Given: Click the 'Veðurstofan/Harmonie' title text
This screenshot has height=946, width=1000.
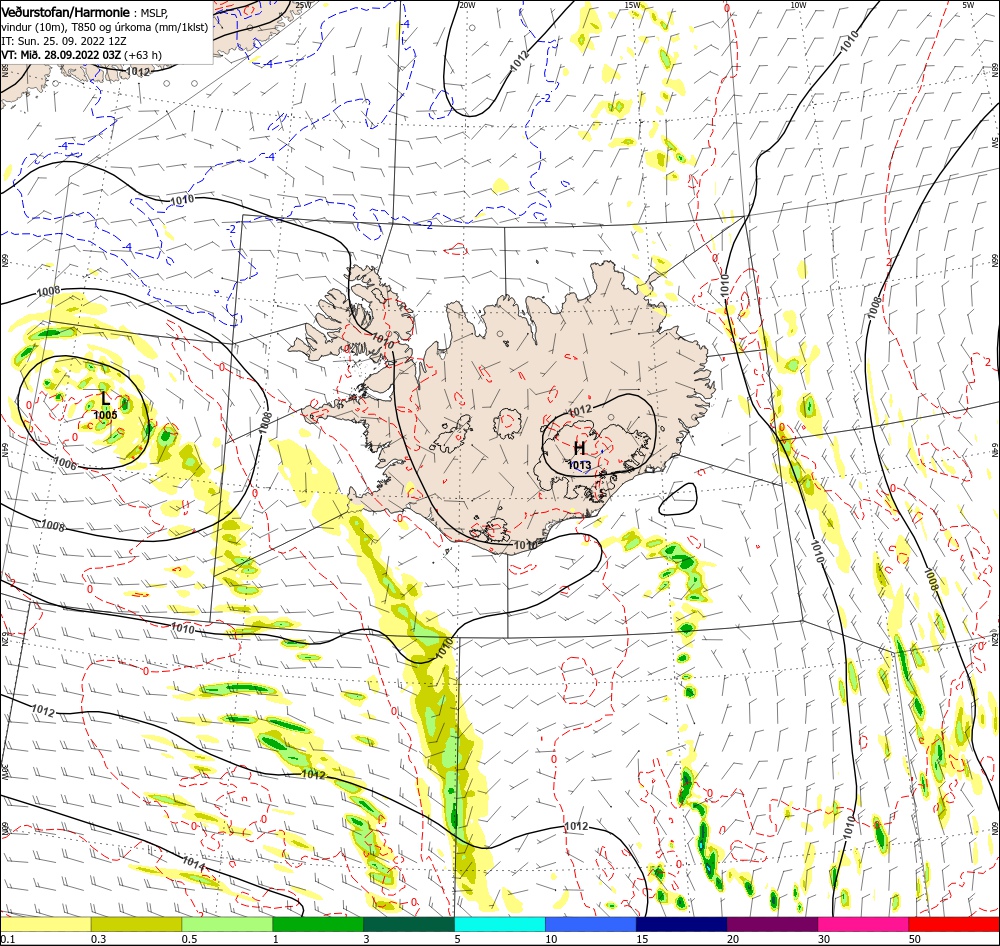Looking at the screenshot, I should click(x=68, y=12).
